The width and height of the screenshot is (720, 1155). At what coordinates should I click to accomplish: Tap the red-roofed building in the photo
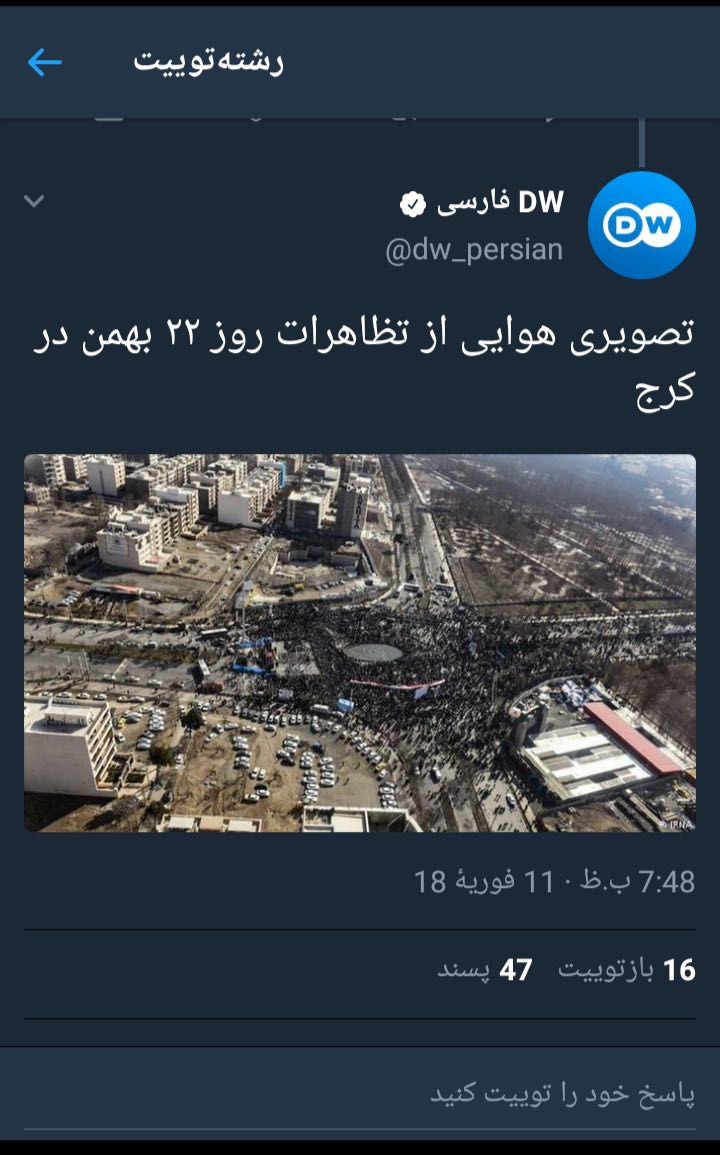coord(632,738)
